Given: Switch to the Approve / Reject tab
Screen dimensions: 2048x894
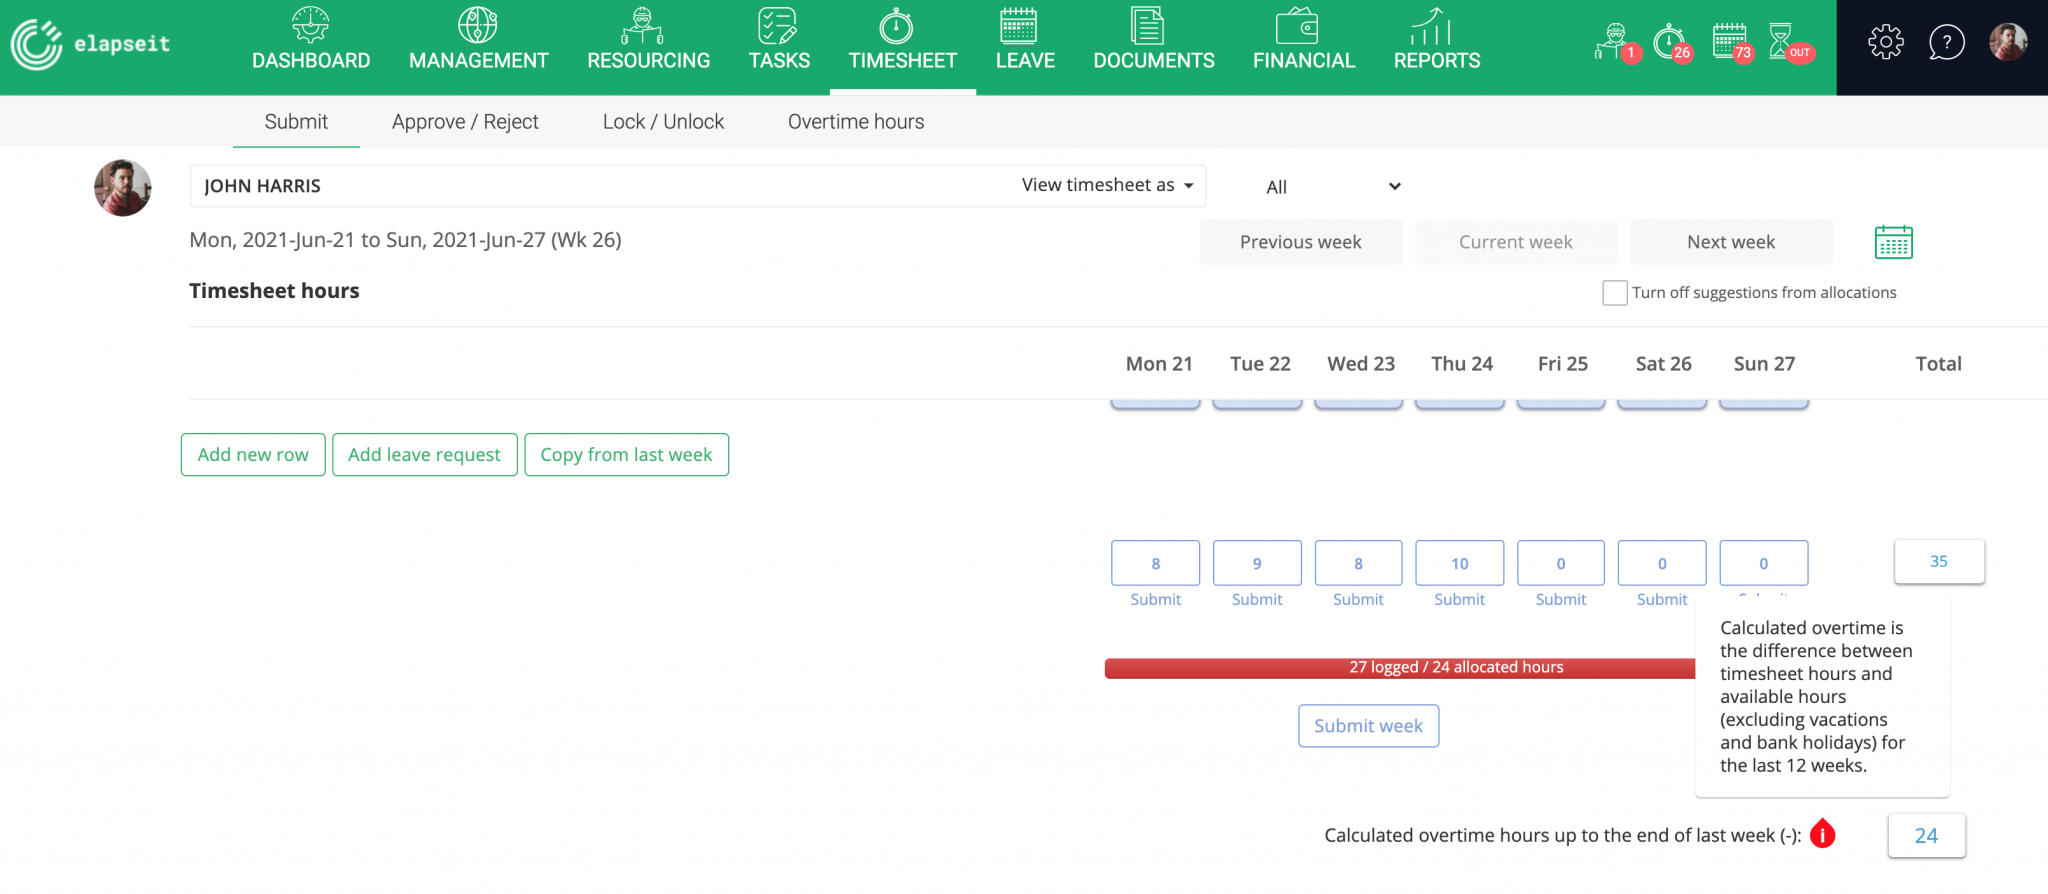Looking at the screenshot, I should point(465,122).
